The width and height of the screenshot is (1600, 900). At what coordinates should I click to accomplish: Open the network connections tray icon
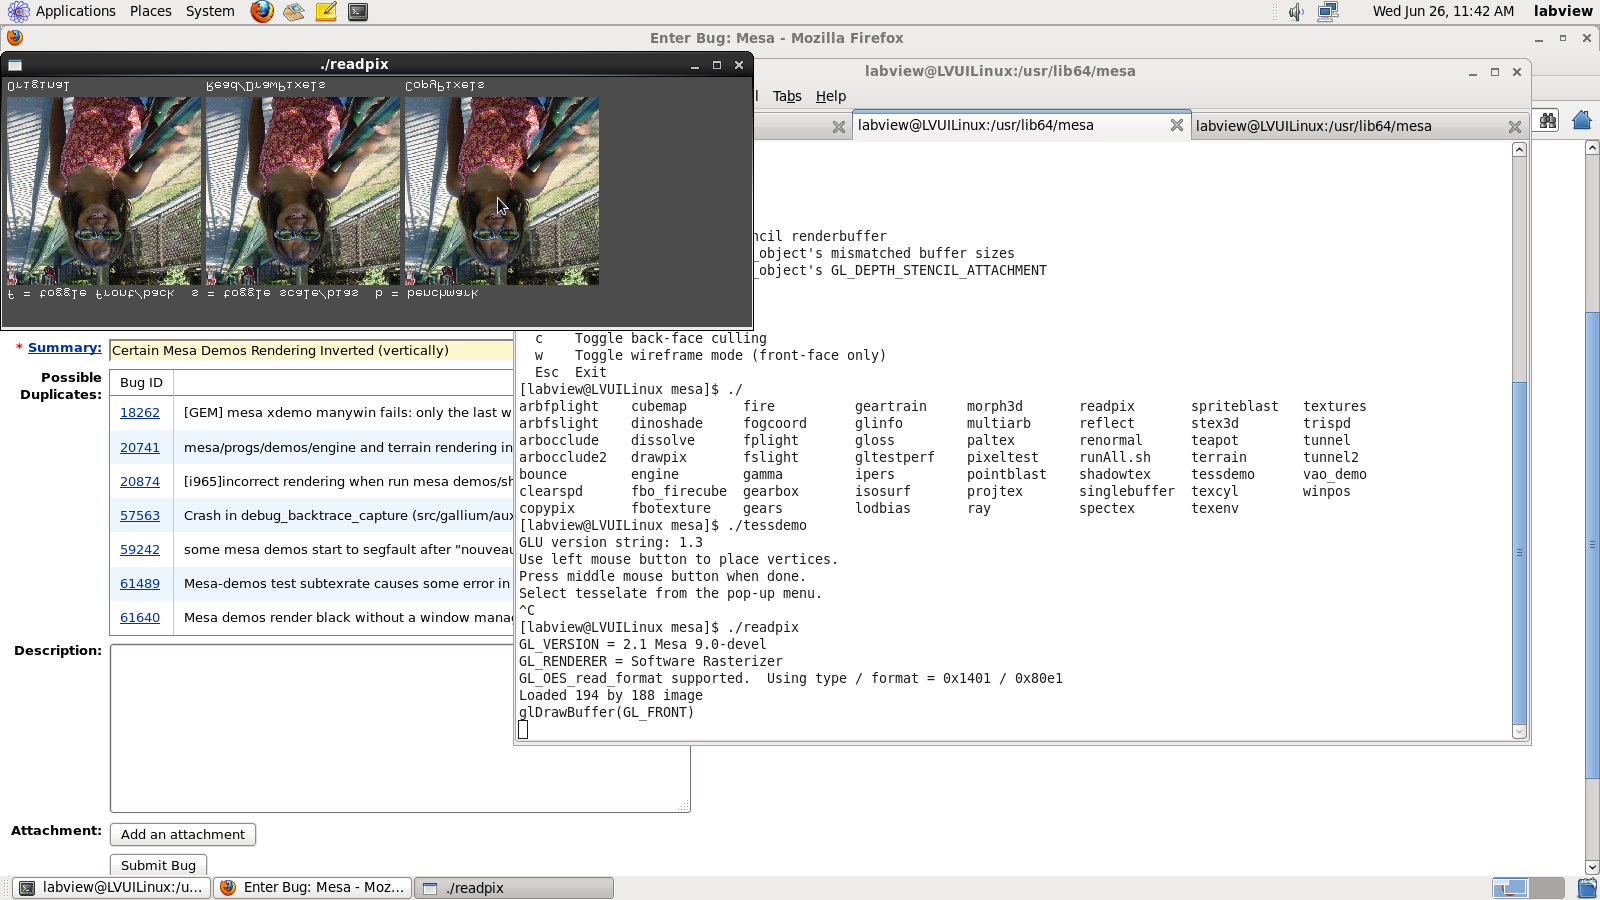tap(1328, 12)
